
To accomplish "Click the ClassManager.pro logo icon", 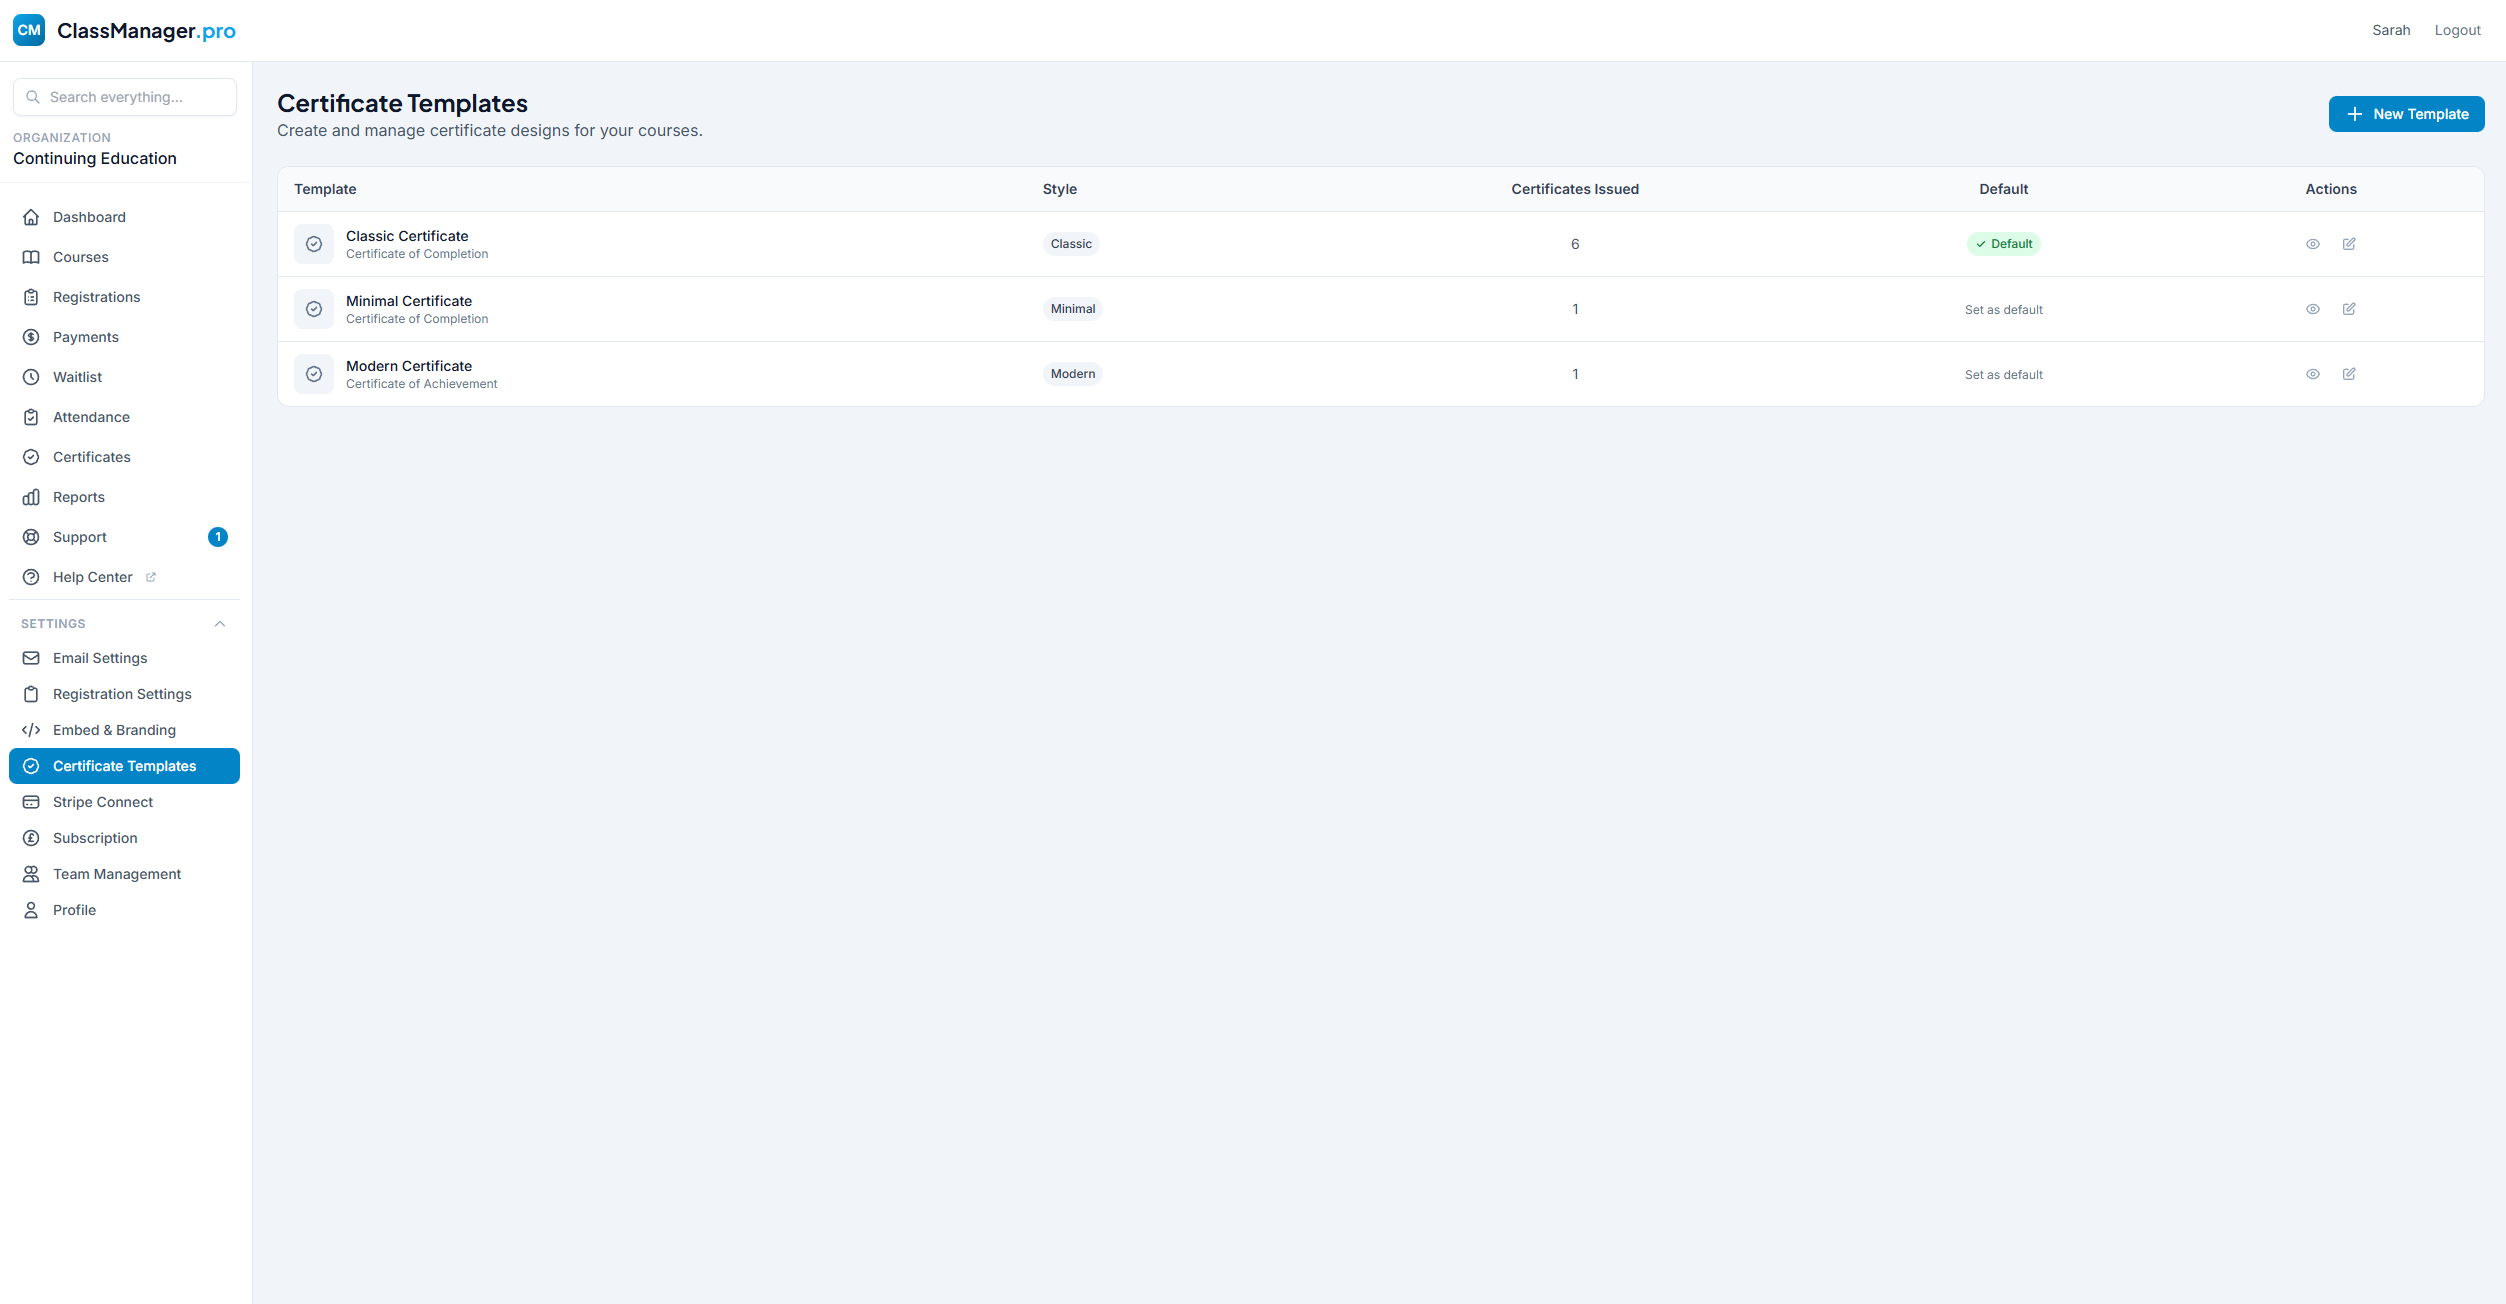I will click(29, 30).
